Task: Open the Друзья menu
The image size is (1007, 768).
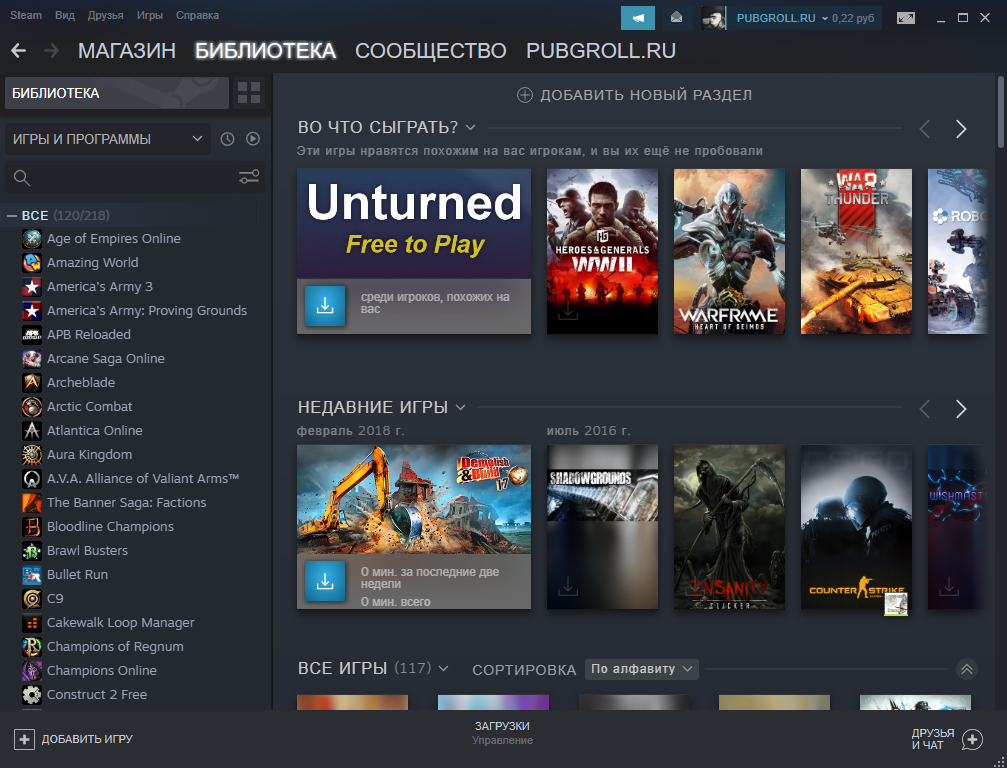Action: click(x=105, y=15)
